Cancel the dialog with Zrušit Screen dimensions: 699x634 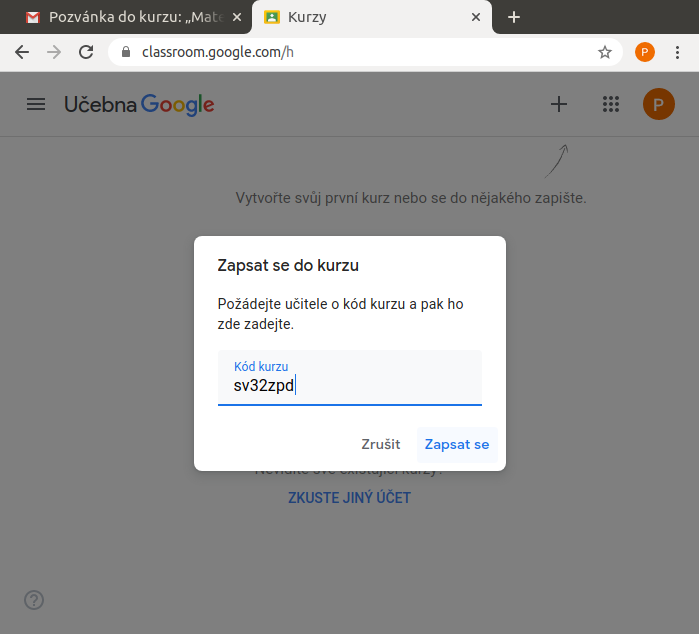tap(380, 444)
